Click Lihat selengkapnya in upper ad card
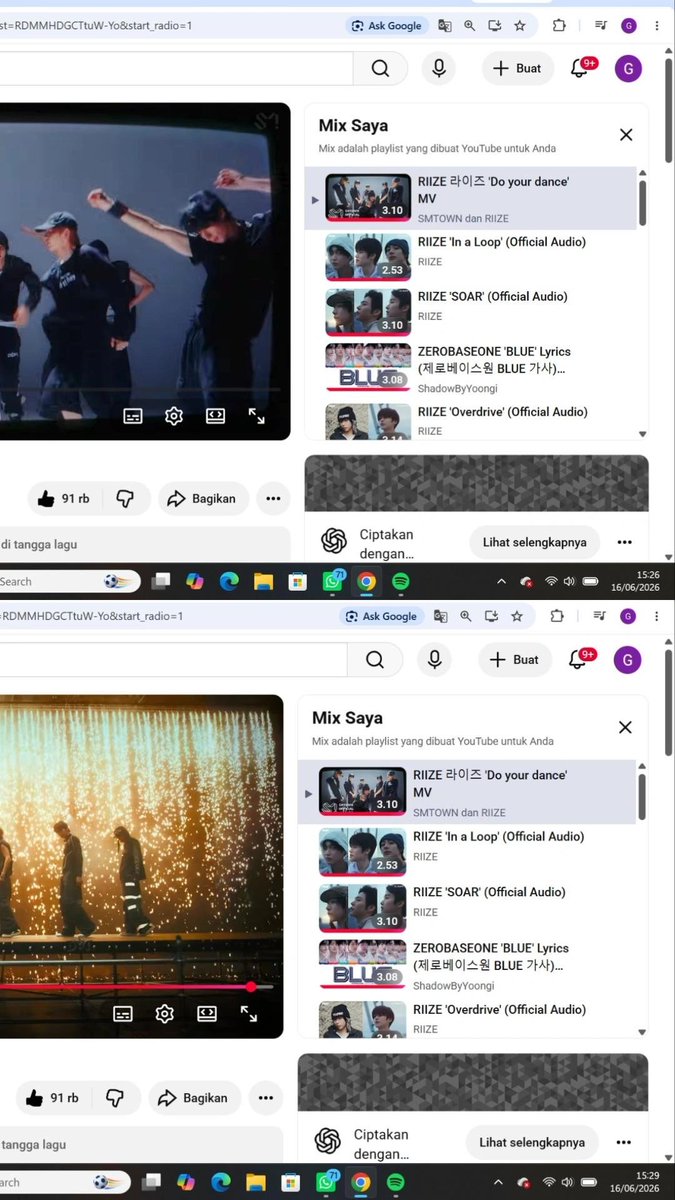The width and height of the screenshot is (675, 1200). pyautogui.click(x=534, y=542)
